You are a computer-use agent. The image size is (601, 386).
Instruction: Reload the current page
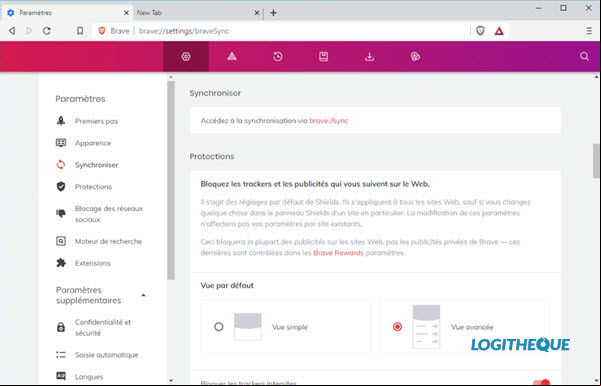[x=47, y=31]
